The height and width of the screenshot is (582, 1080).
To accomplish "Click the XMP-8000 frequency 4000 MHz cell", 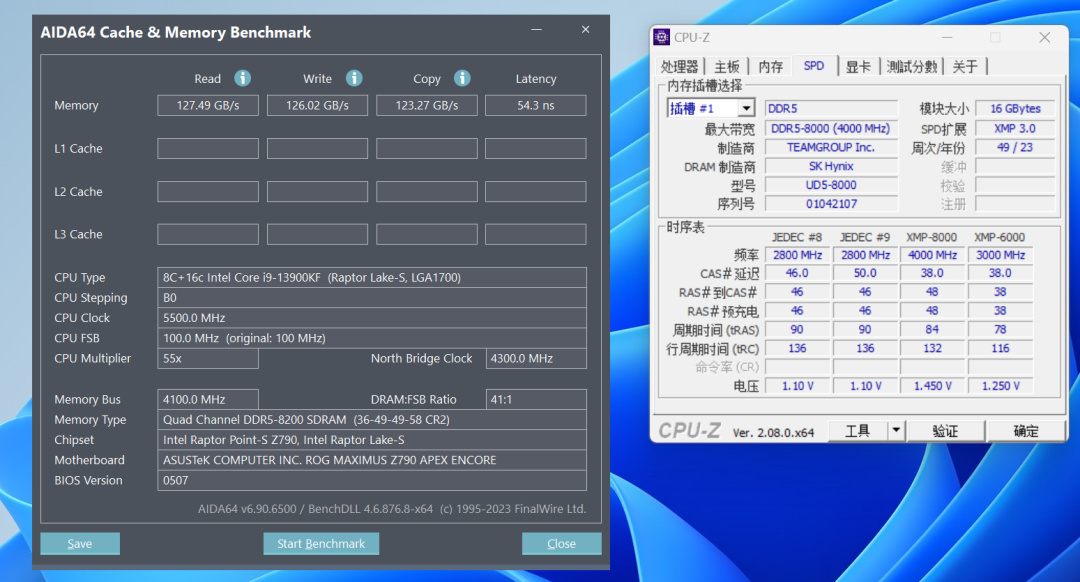I will [x=932, y=255].
